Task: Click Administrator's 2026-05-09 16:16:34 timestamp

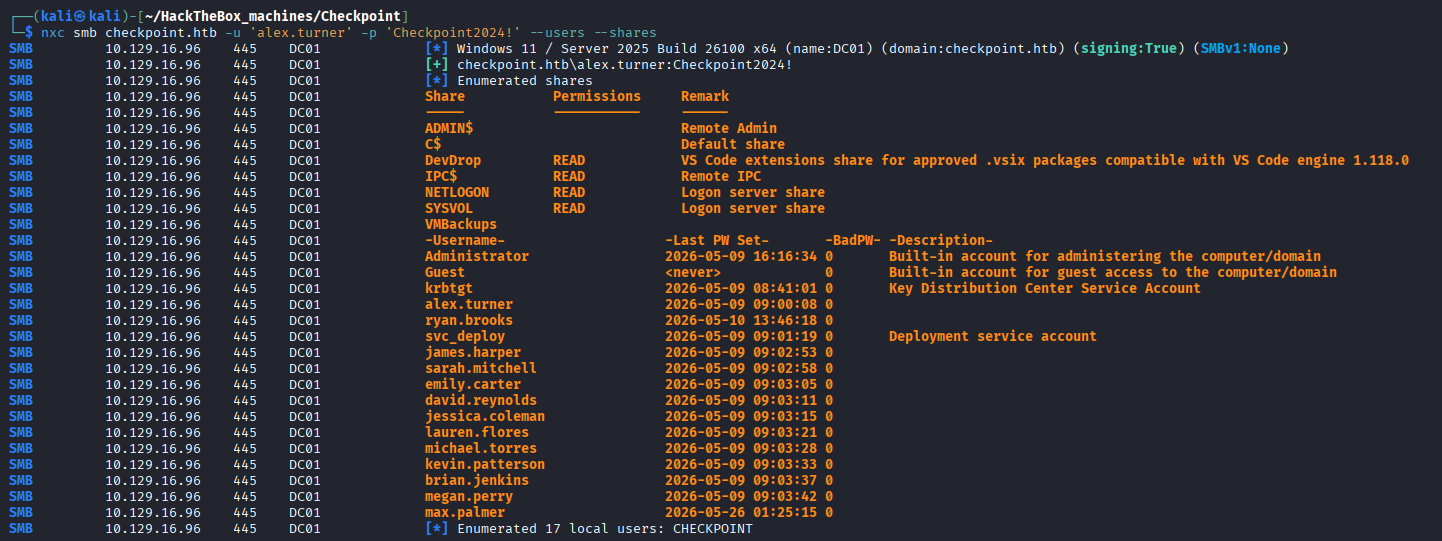Action: tap(741, 256)
